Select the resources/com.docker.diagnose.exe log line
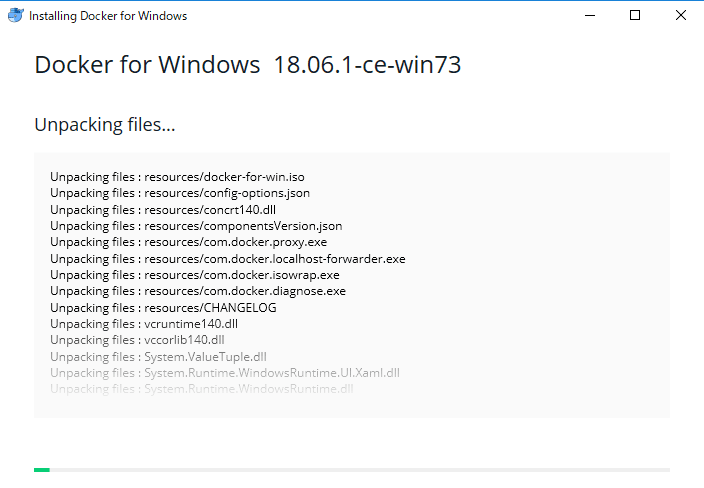The image size is (704, 488). point(198,291)
